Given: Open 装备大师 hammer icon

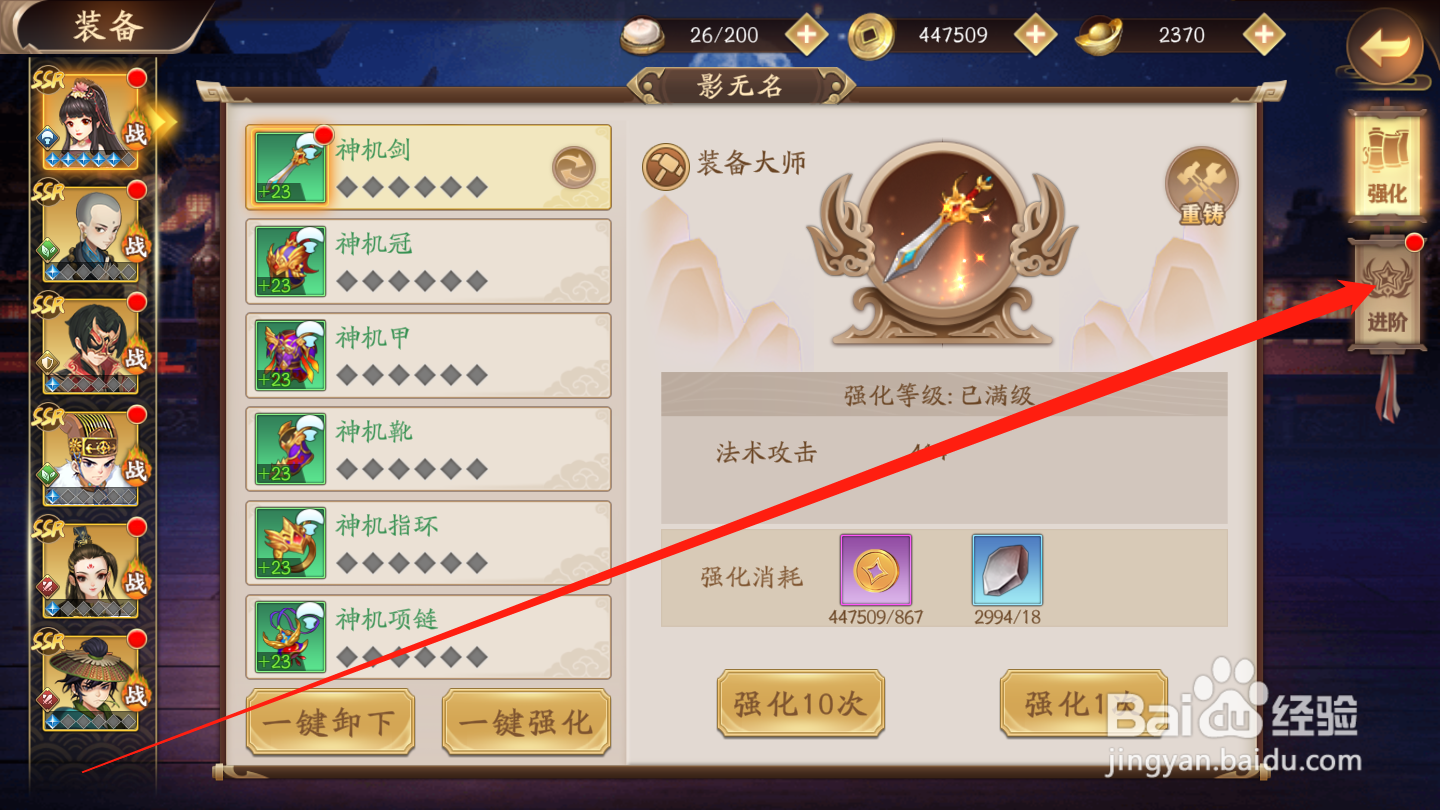Looking at the screenshot, I should pyautogui.click(x=665, y=166).
